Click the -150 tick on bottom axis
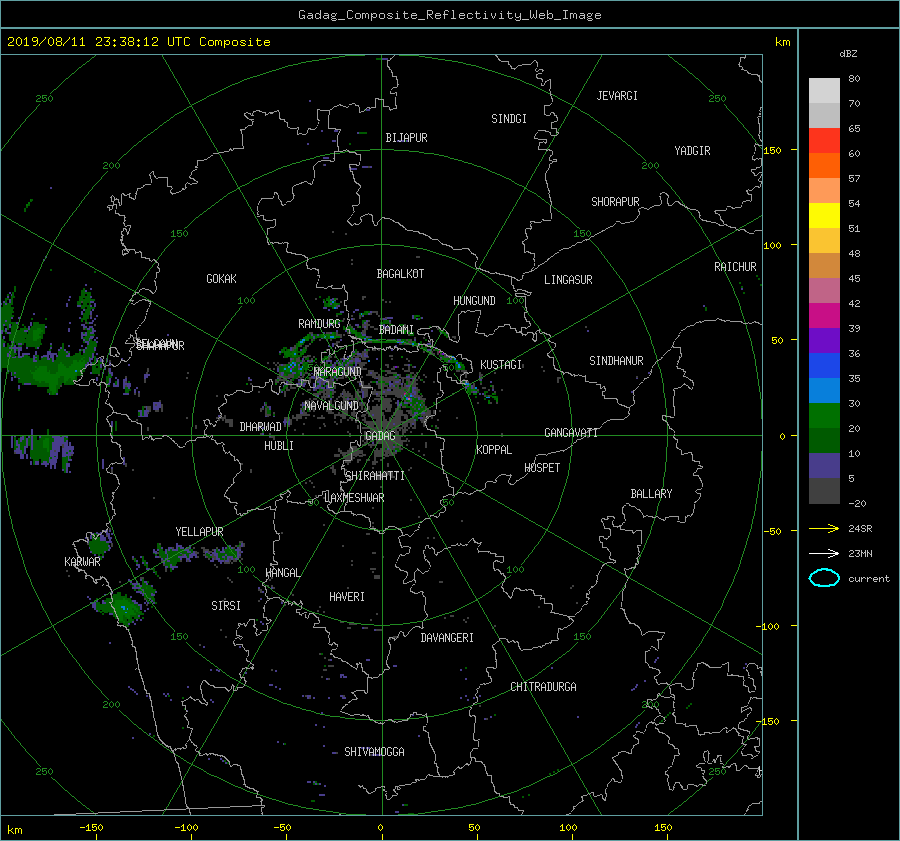 click(x=91, y=828)
